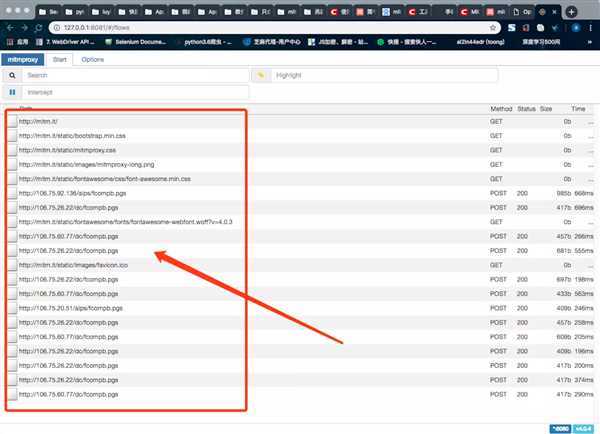The image size is (600, 434).
Task: Click the file icon of the bootstrap.min.css row
Action: point(12,136)
